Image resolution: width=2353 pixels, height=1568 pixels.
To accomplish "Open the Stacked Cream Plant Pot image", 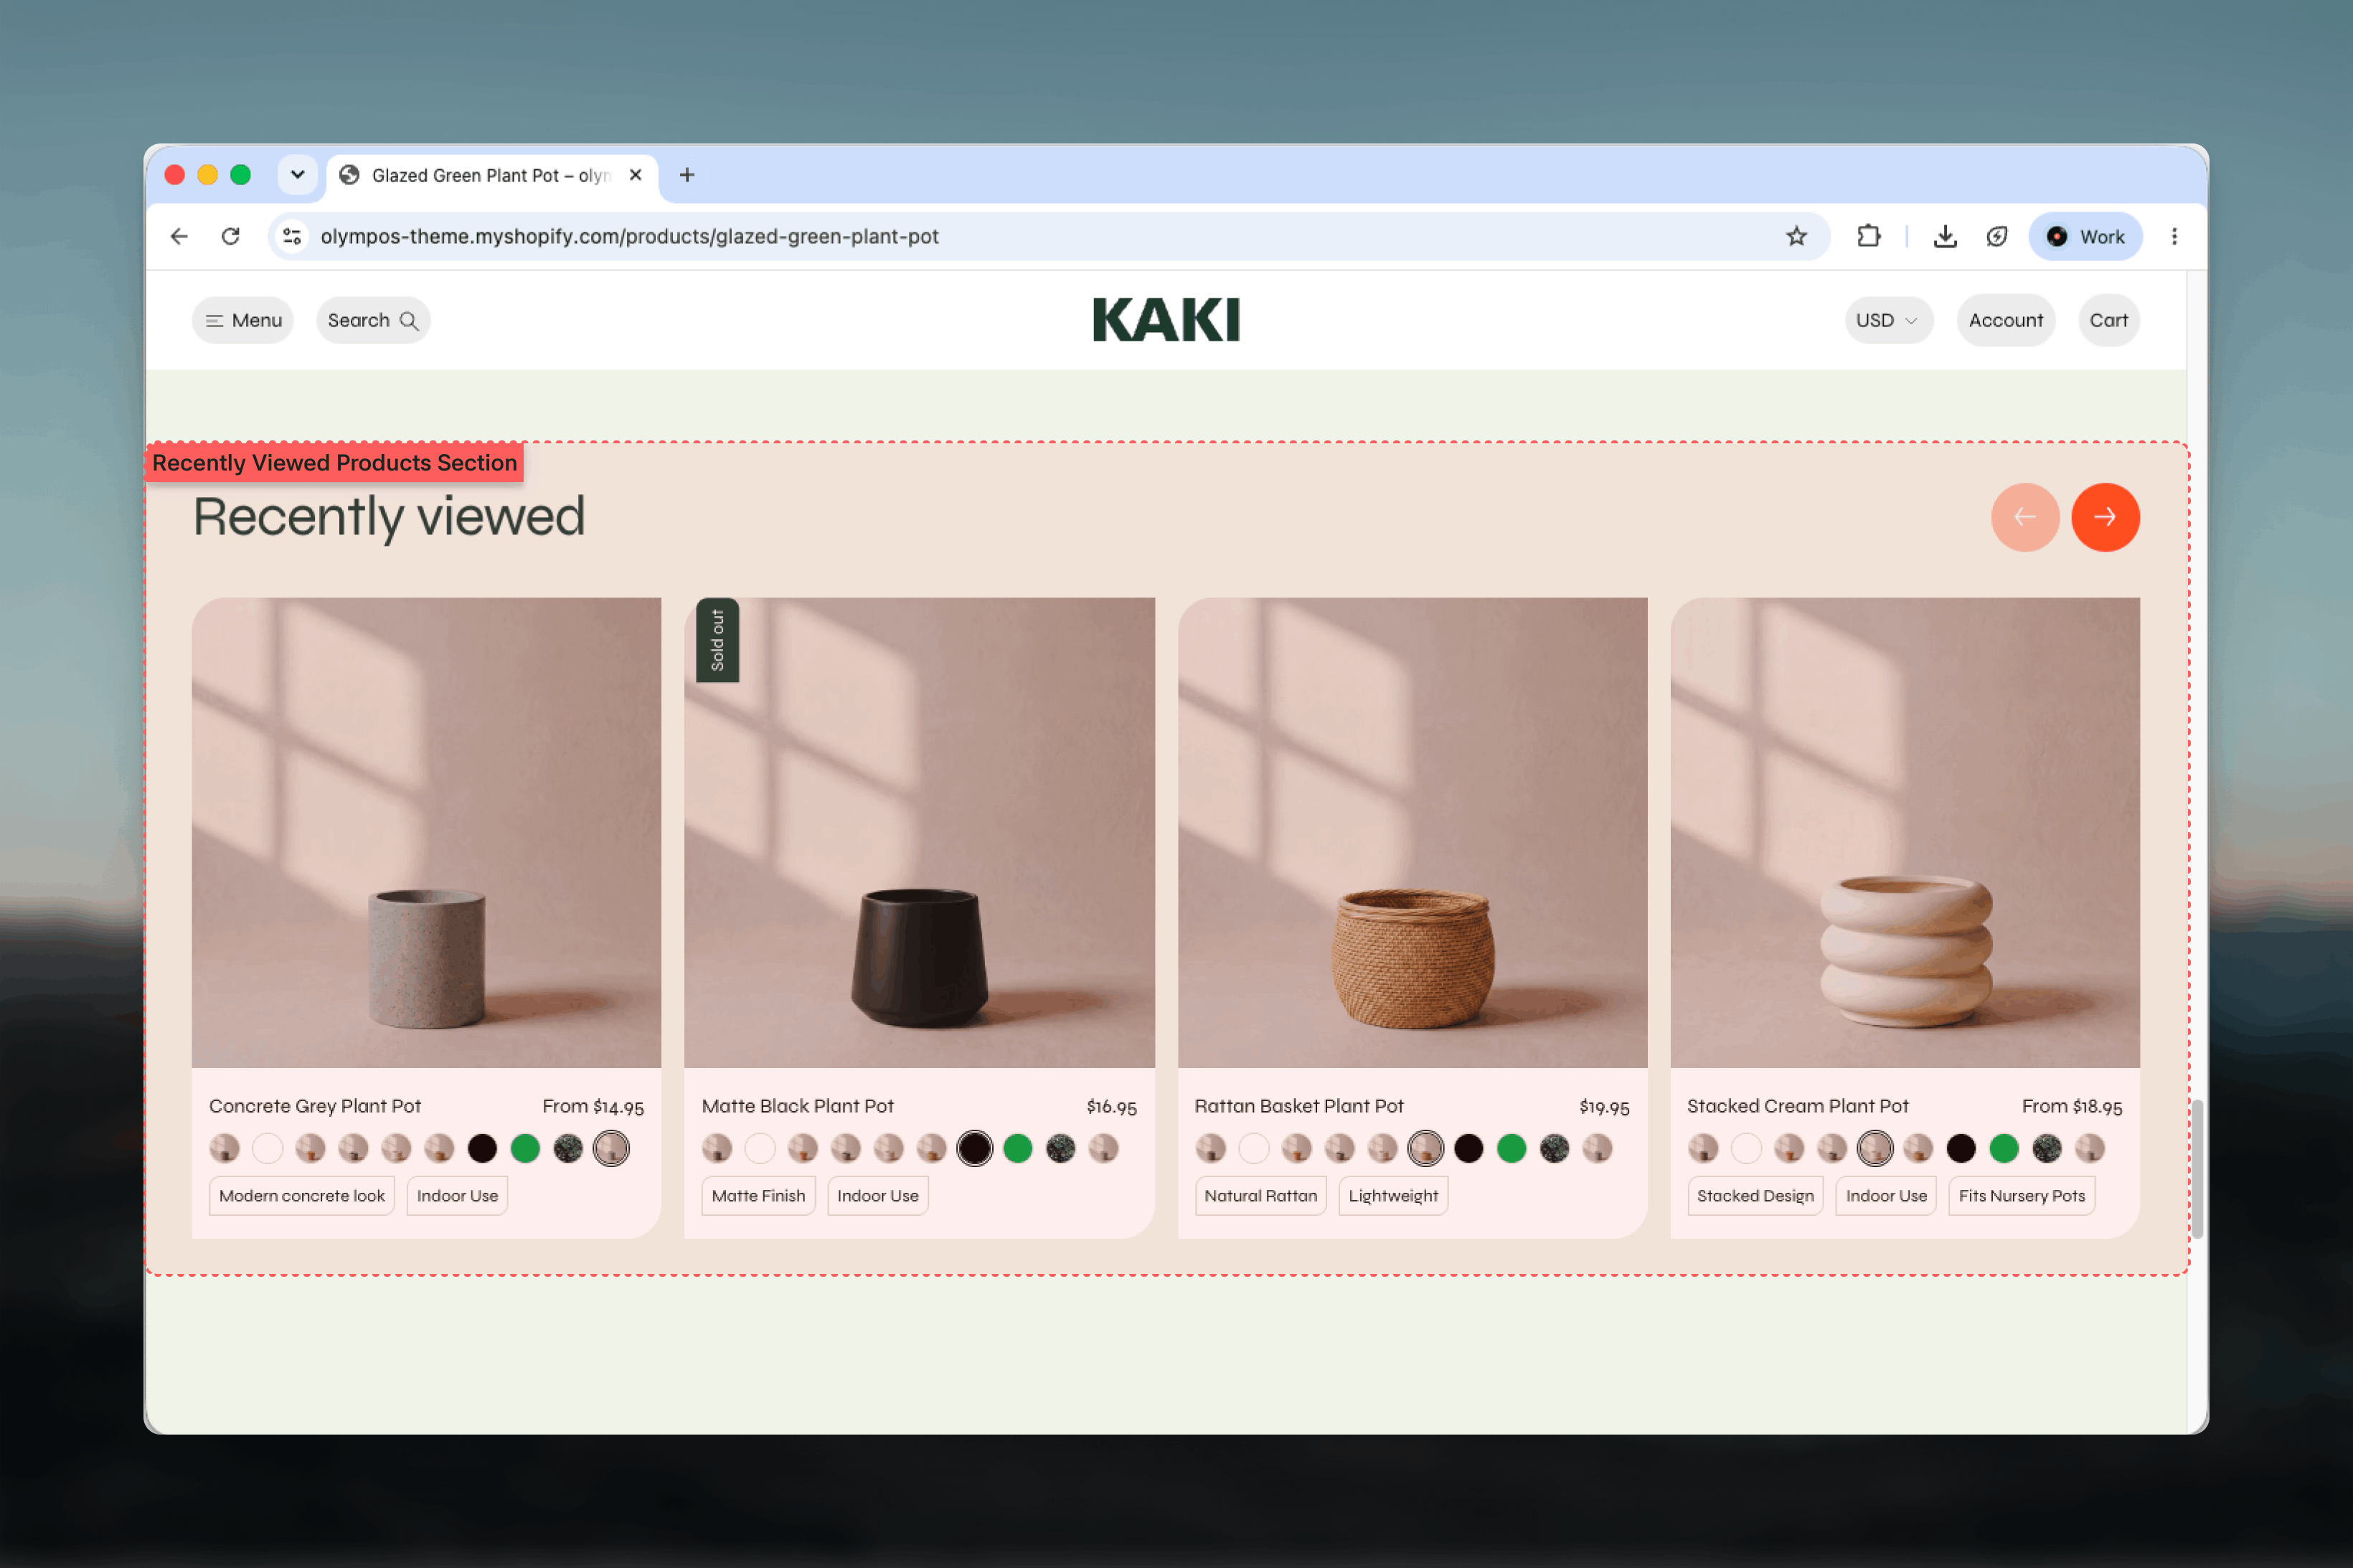I will 1905,832.
